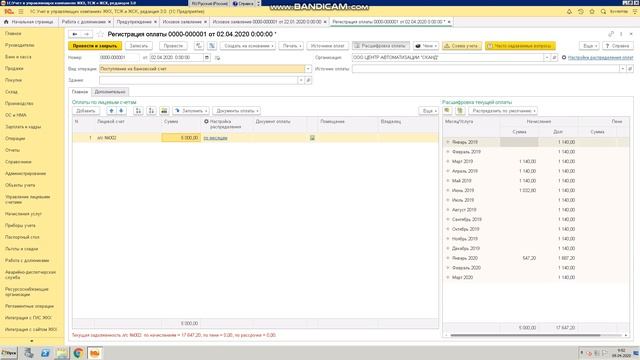Viewport: 640px width, 360px height.
Task: Click the 'Записать' button
Action: [139, 46]
